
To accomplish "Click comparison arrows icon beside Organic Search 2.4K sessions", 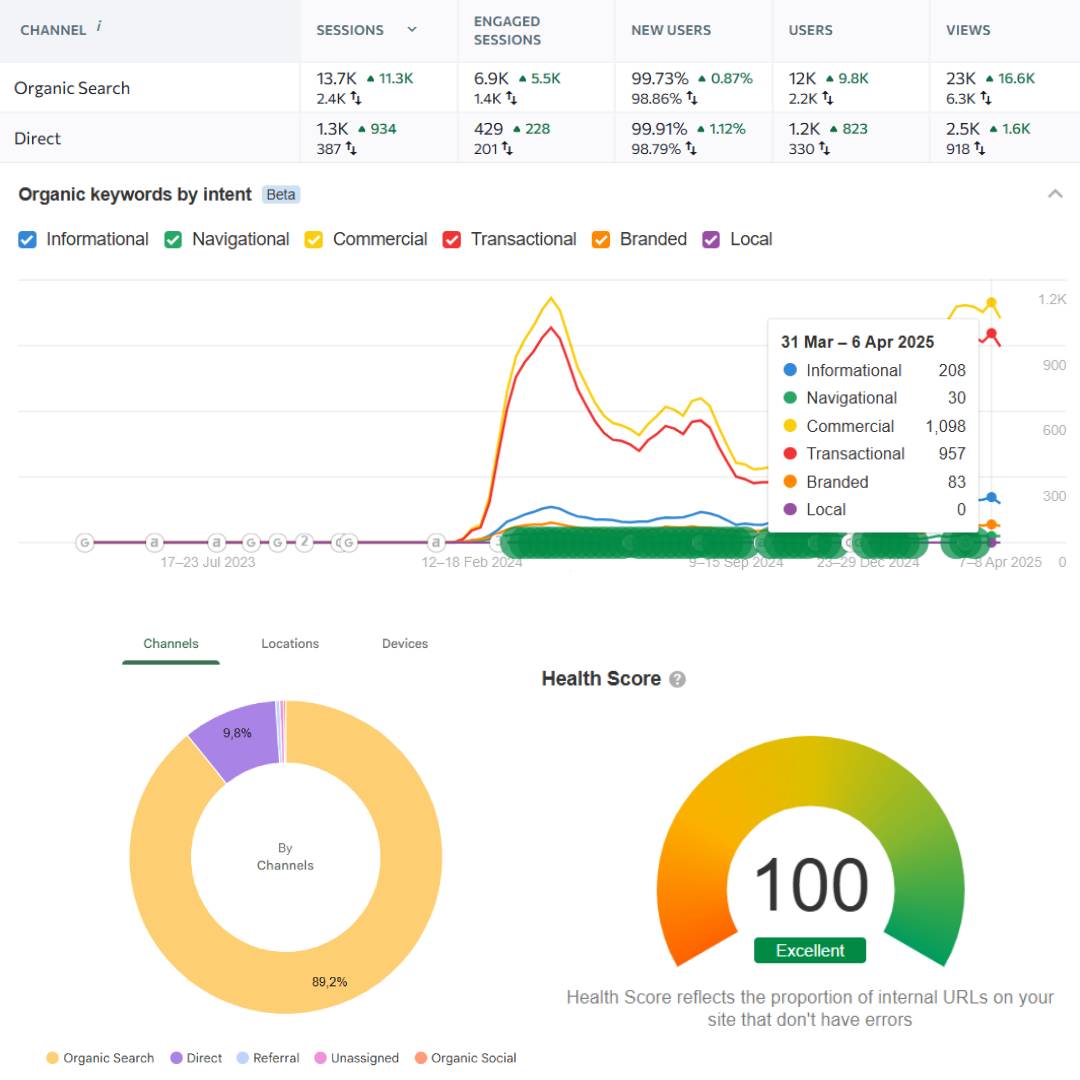I will (x=355, y=98).
